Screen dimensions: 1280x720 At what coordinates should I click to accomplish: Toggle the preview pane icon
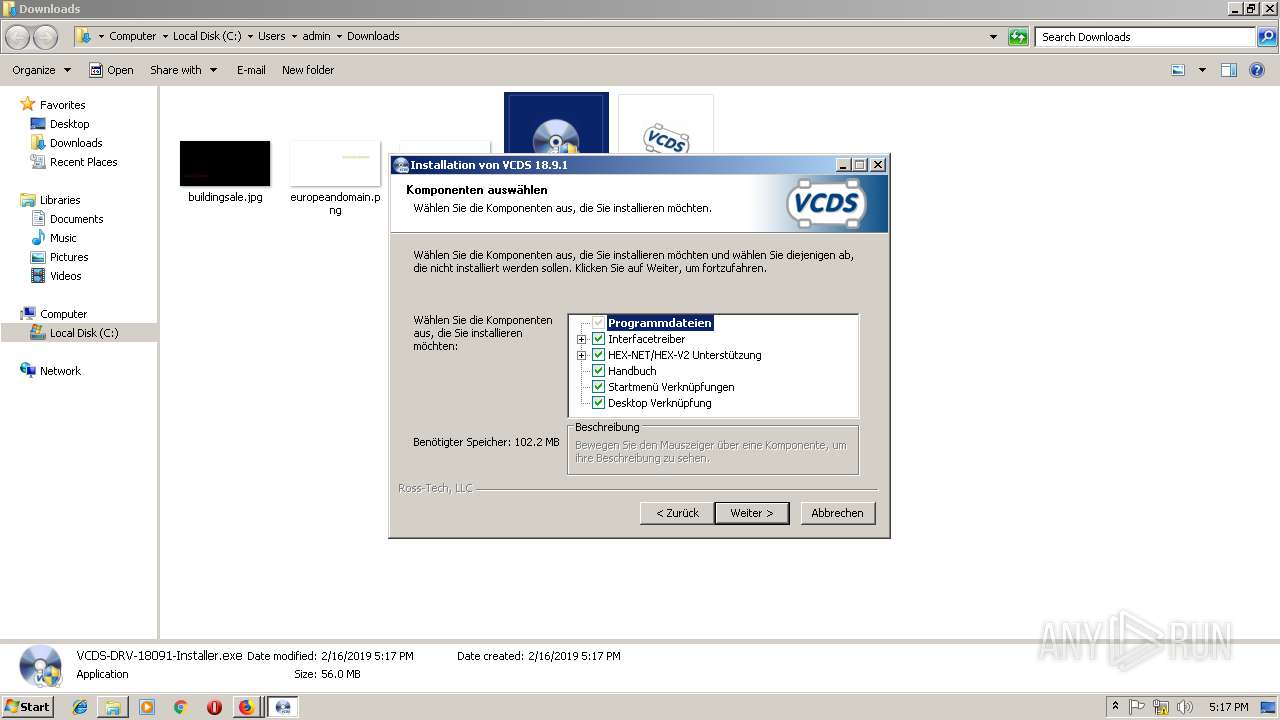(x=1229, y=70)
